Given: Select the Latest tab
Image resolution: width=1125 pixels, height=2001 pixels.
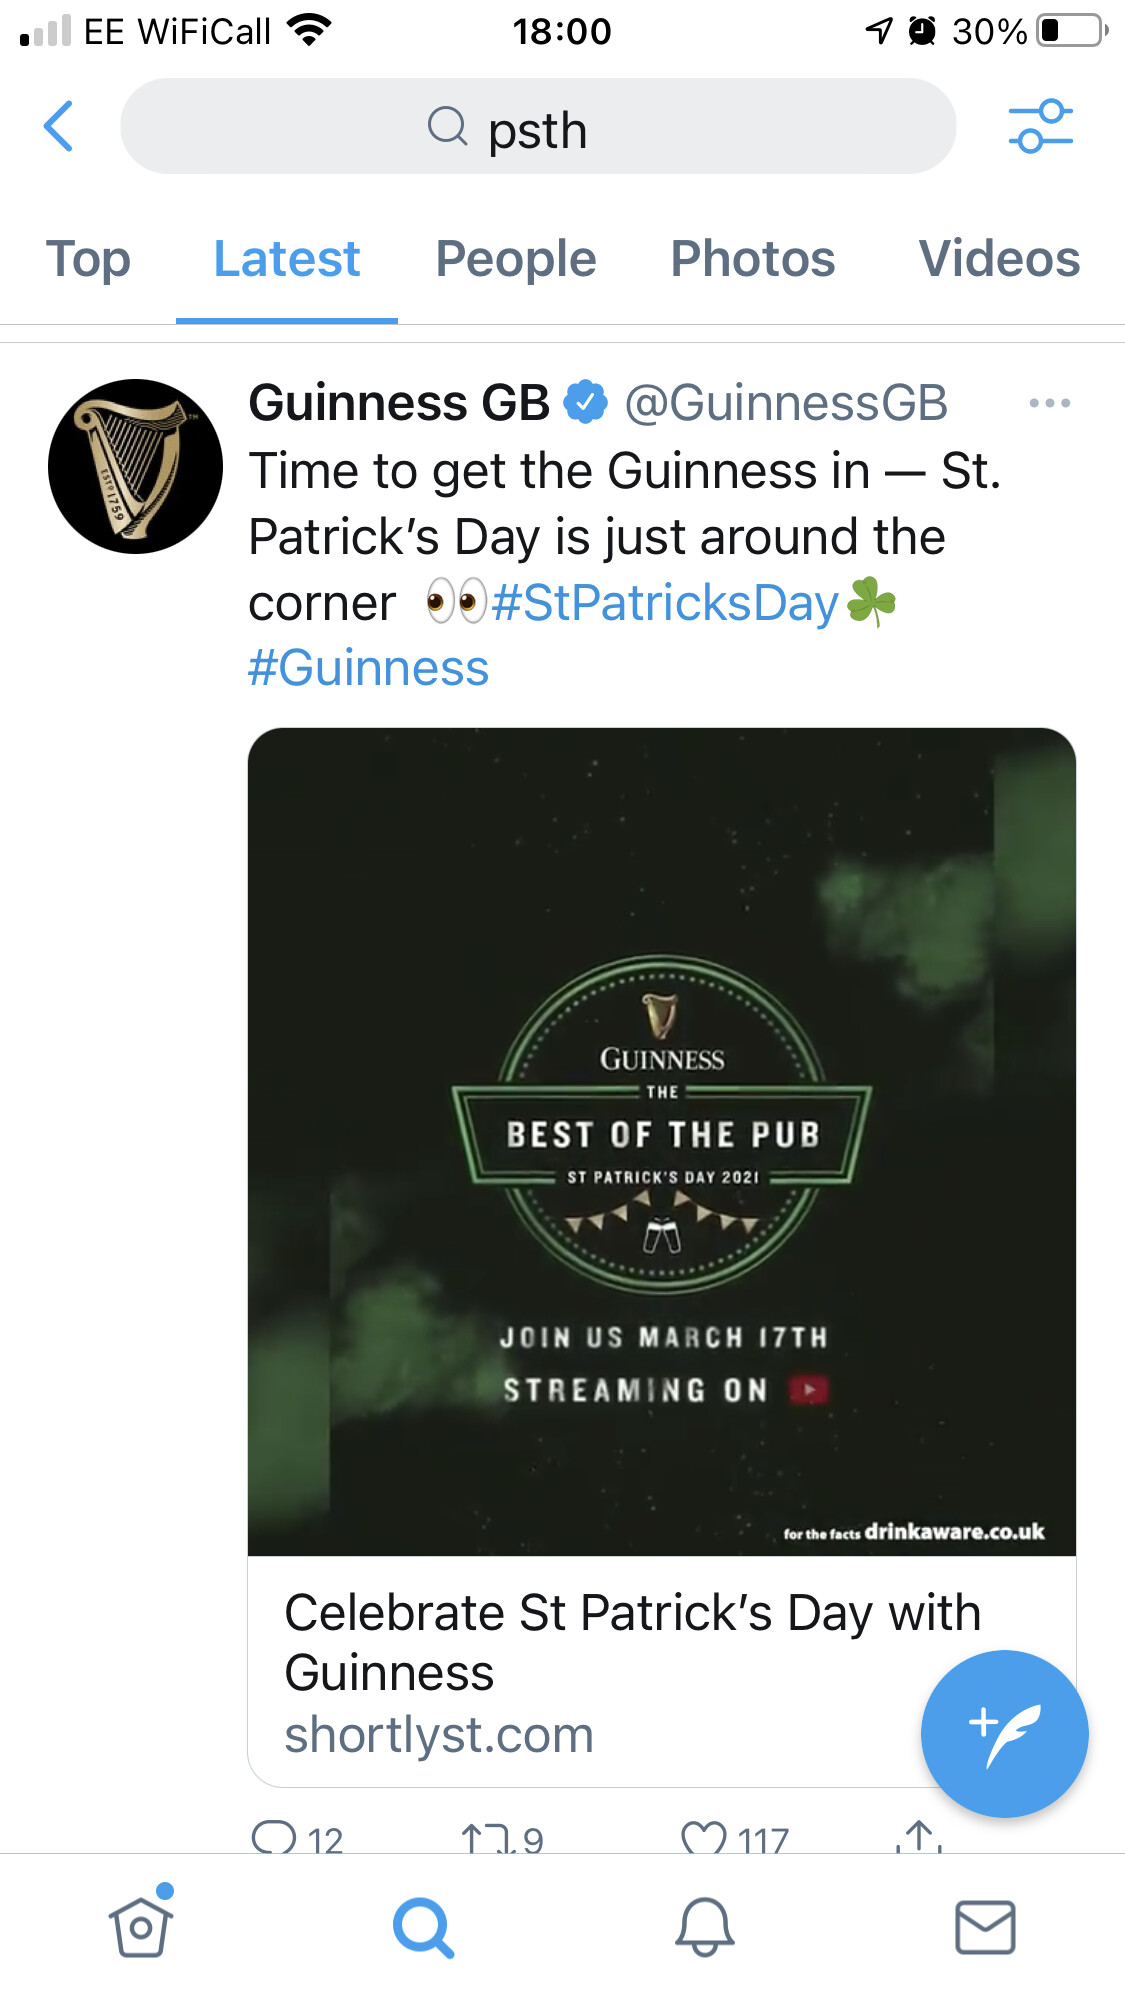Looking at the screenshot, I should point(287,259).
